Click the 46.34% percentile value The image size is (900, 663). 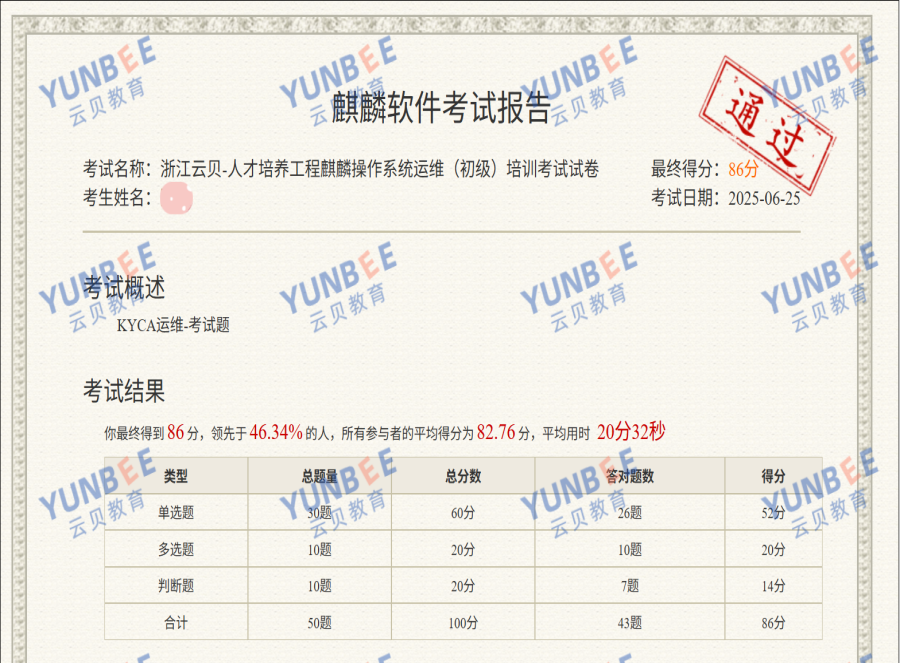point(276,432)
